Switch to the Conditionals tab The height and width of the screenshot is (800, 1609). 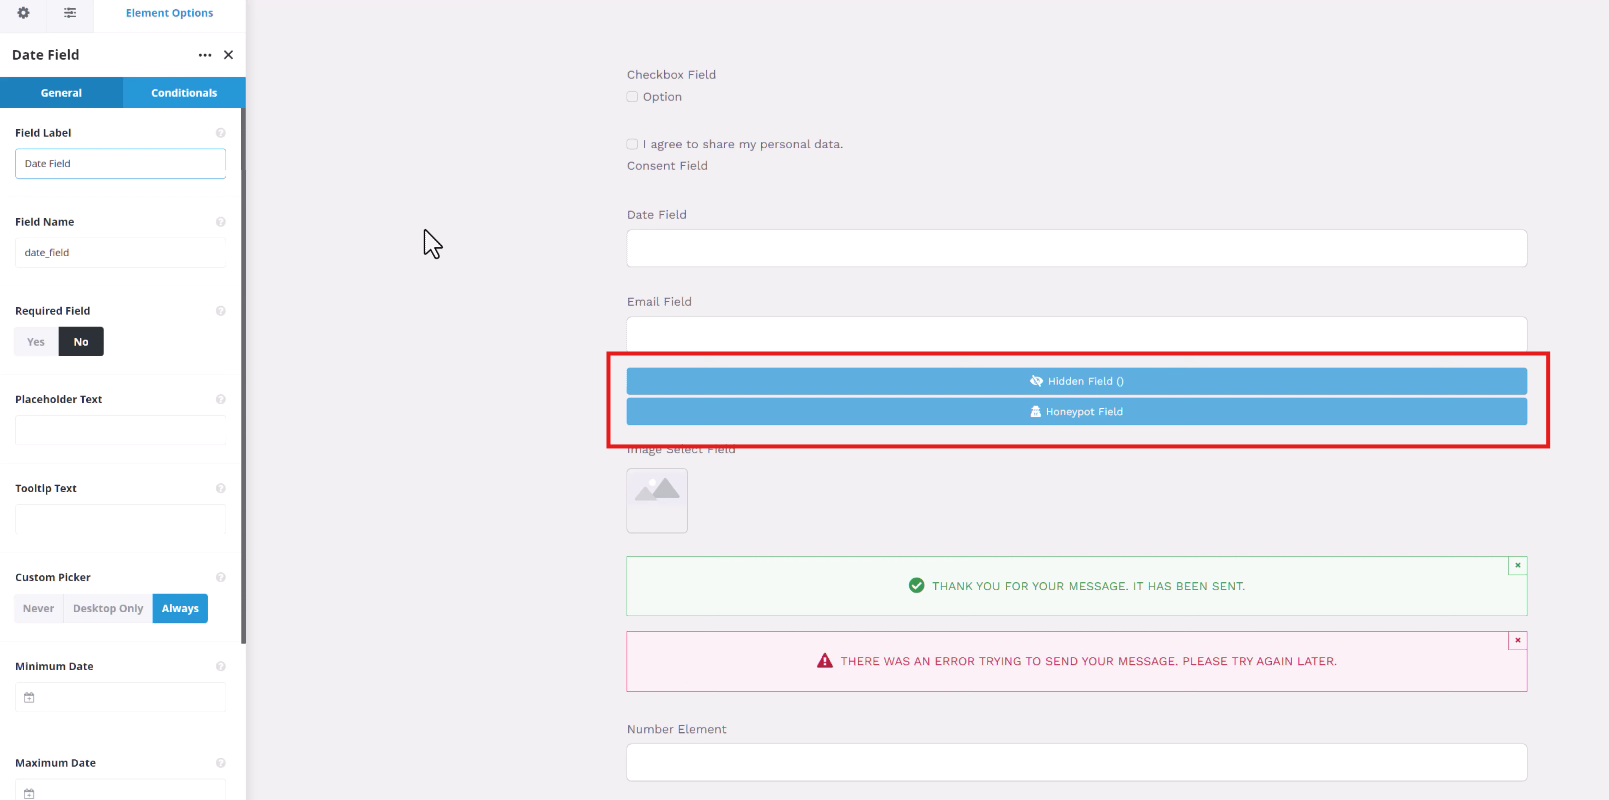[x=184, y=93]
